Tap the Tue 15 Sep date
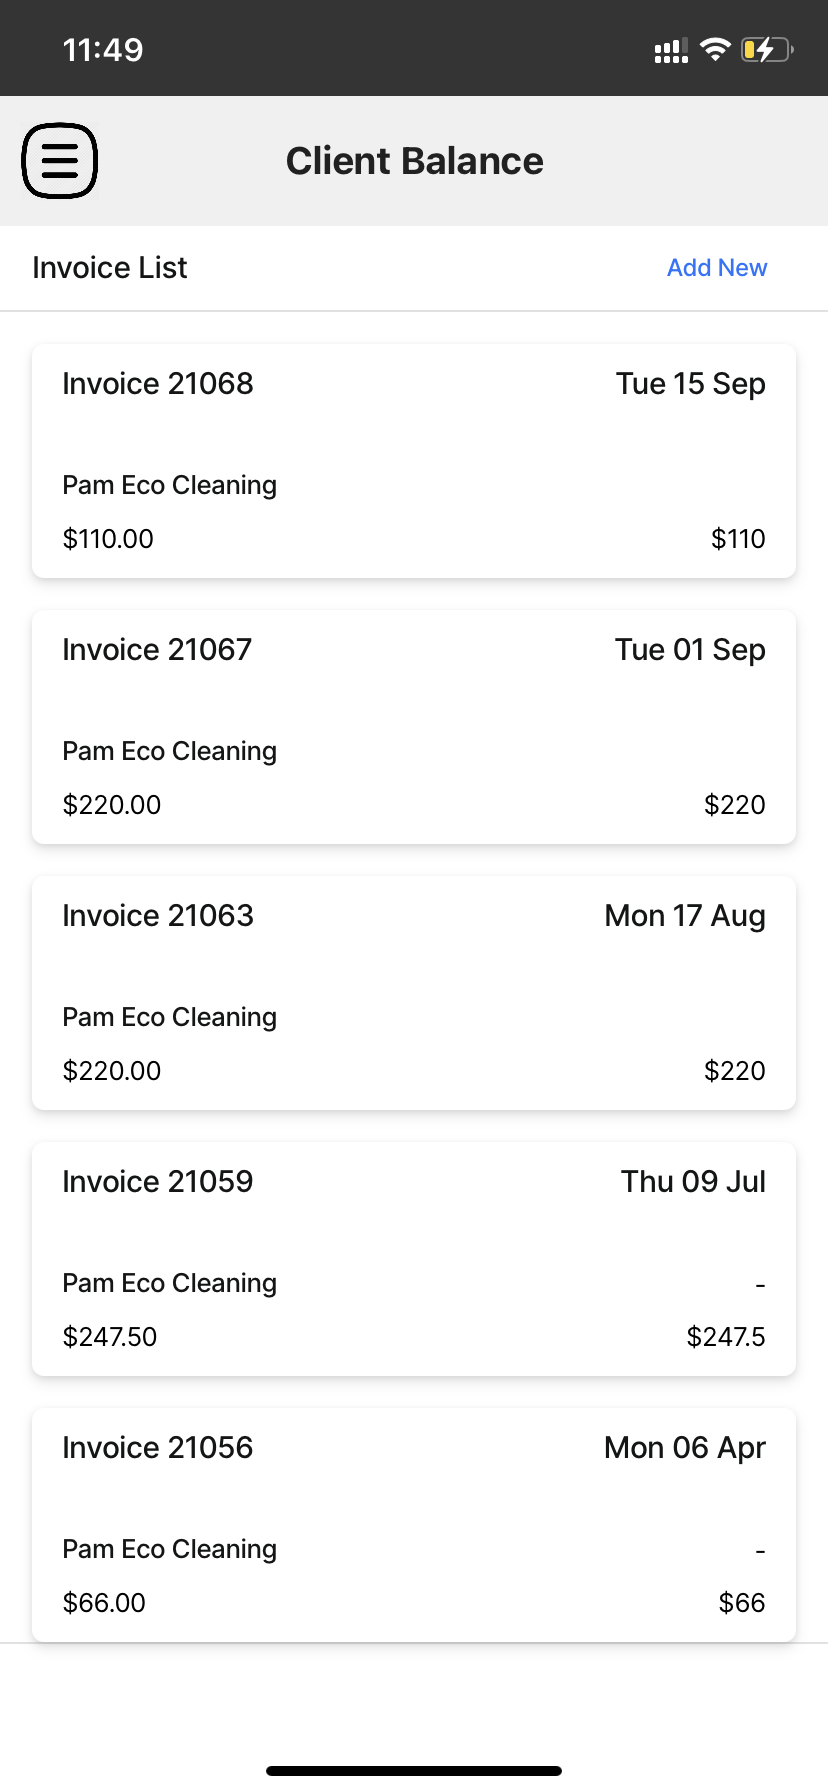Screen dimensions: 828x1792 point(691,384)
